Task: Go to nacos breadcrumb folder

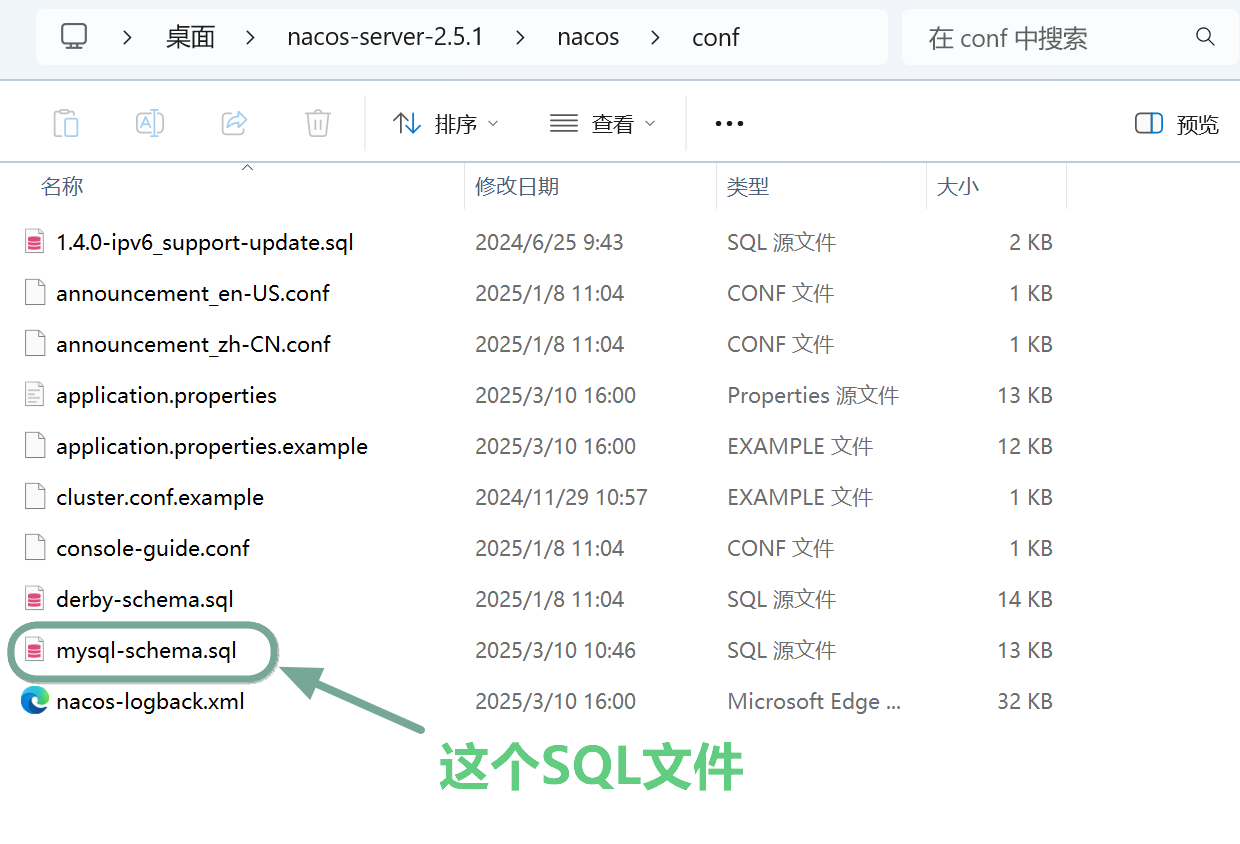Action: coord(588,38)
